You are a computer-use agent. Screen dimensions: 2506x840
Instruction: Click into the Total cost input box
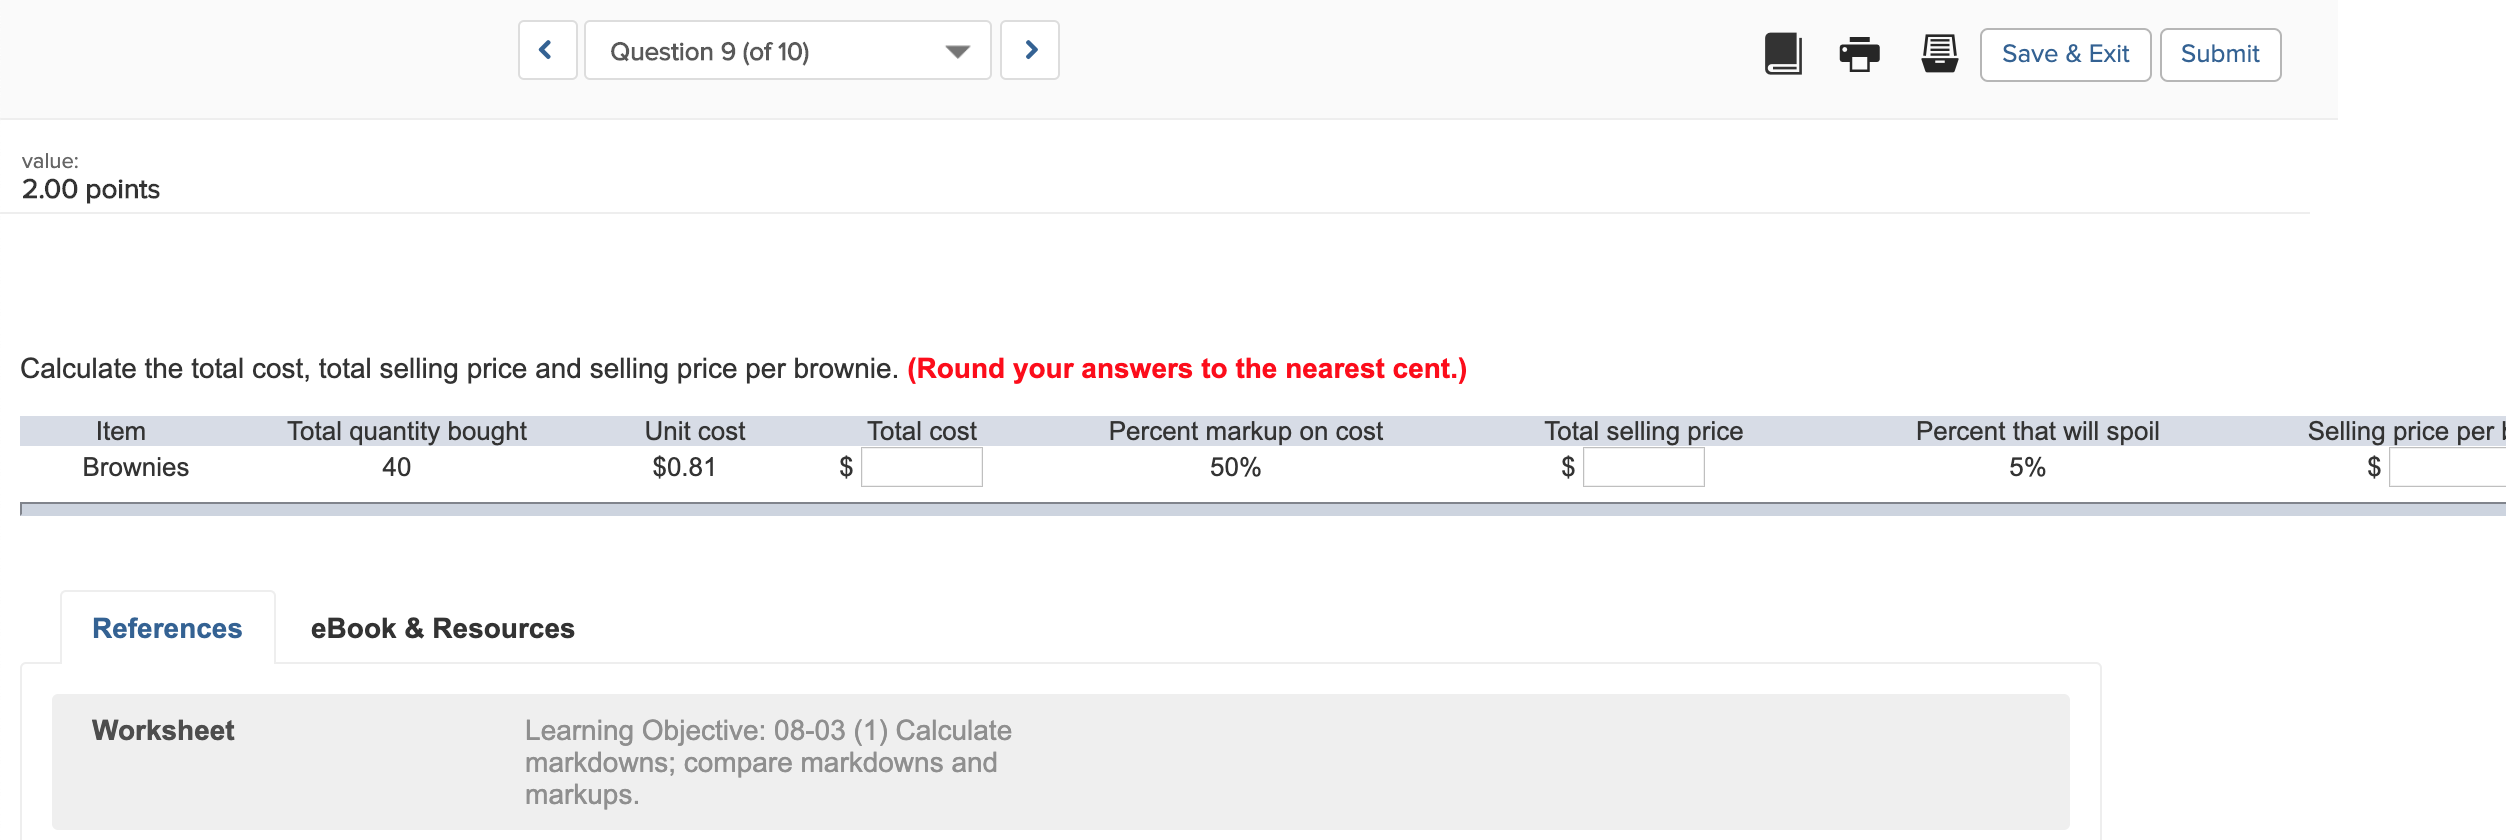point(922,467)
